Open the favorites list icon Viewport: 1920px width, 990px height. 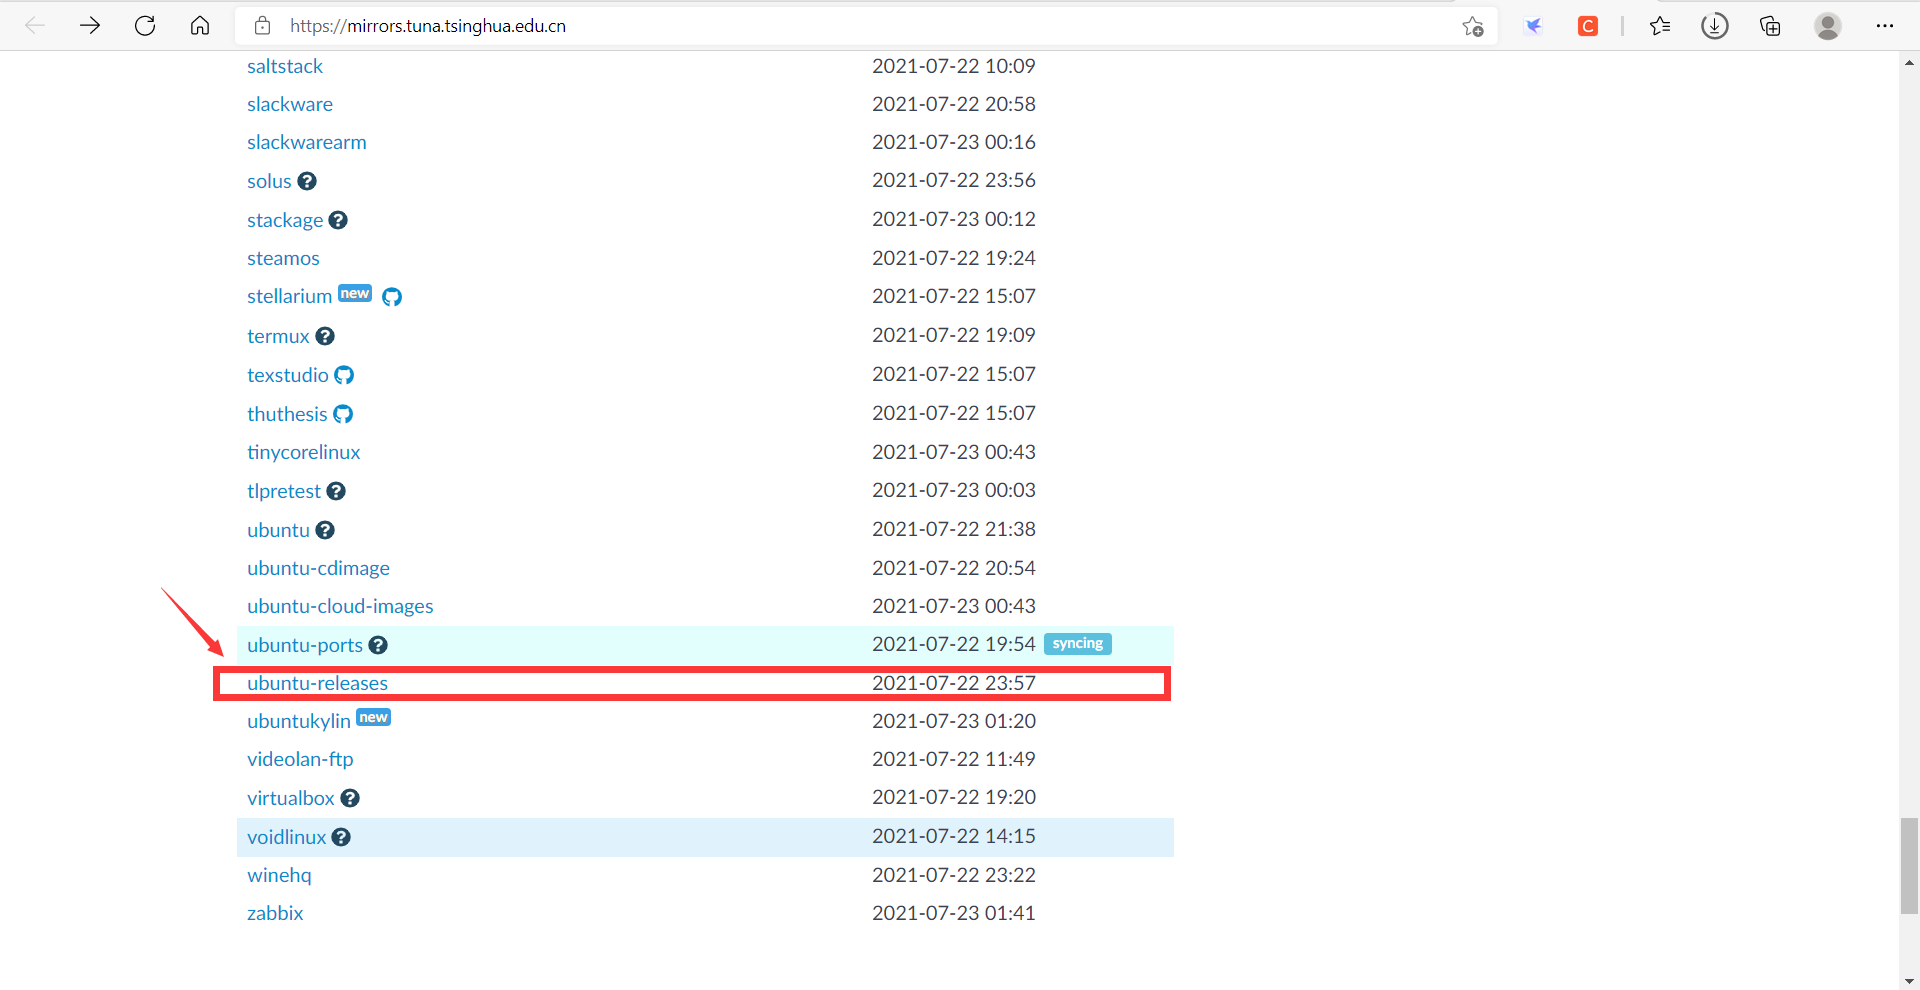(x=1660, y=26)
